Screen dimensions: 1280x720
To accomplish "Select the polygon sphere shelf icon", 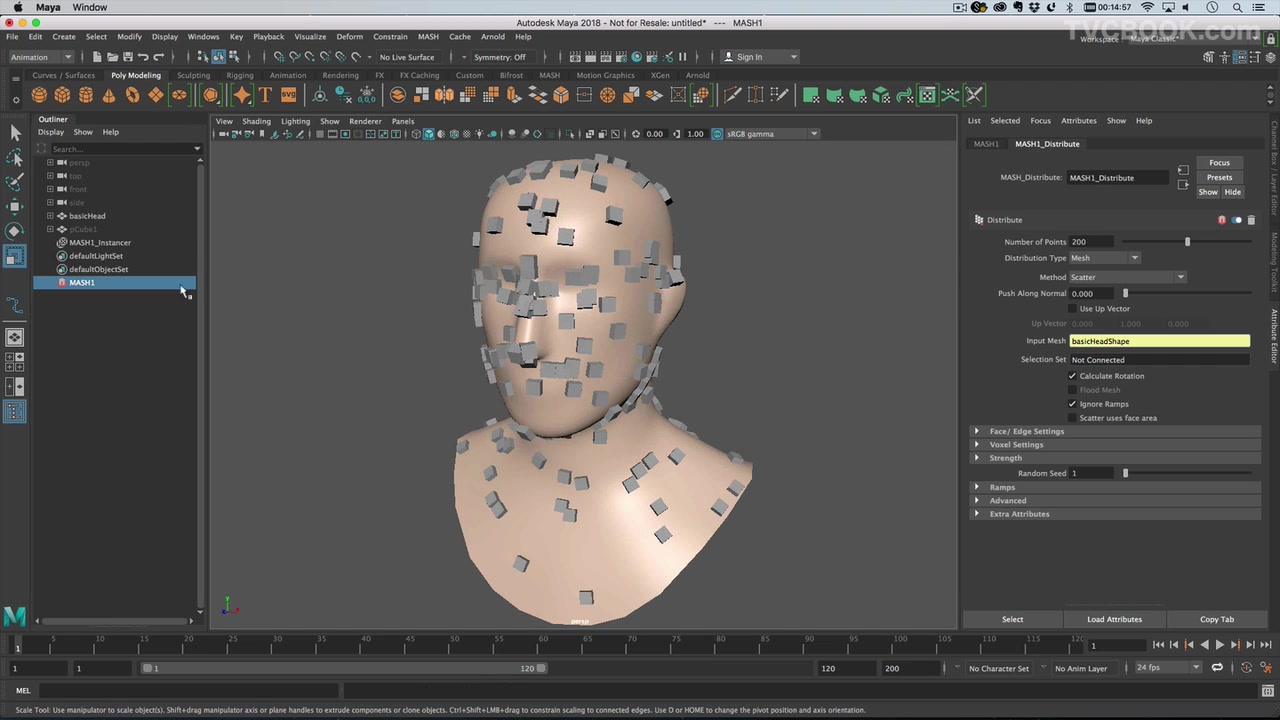I will tap(39, 95).
